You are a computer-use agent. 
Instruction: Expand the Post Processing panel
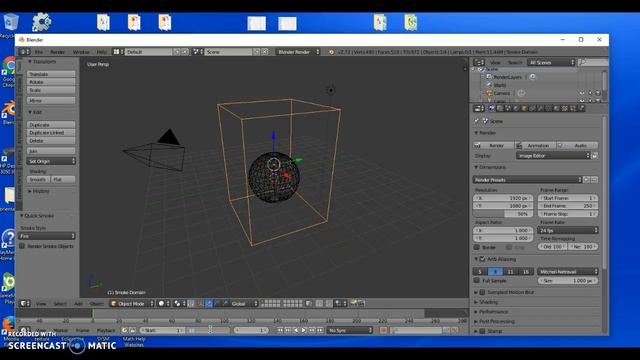coord(496,322)
